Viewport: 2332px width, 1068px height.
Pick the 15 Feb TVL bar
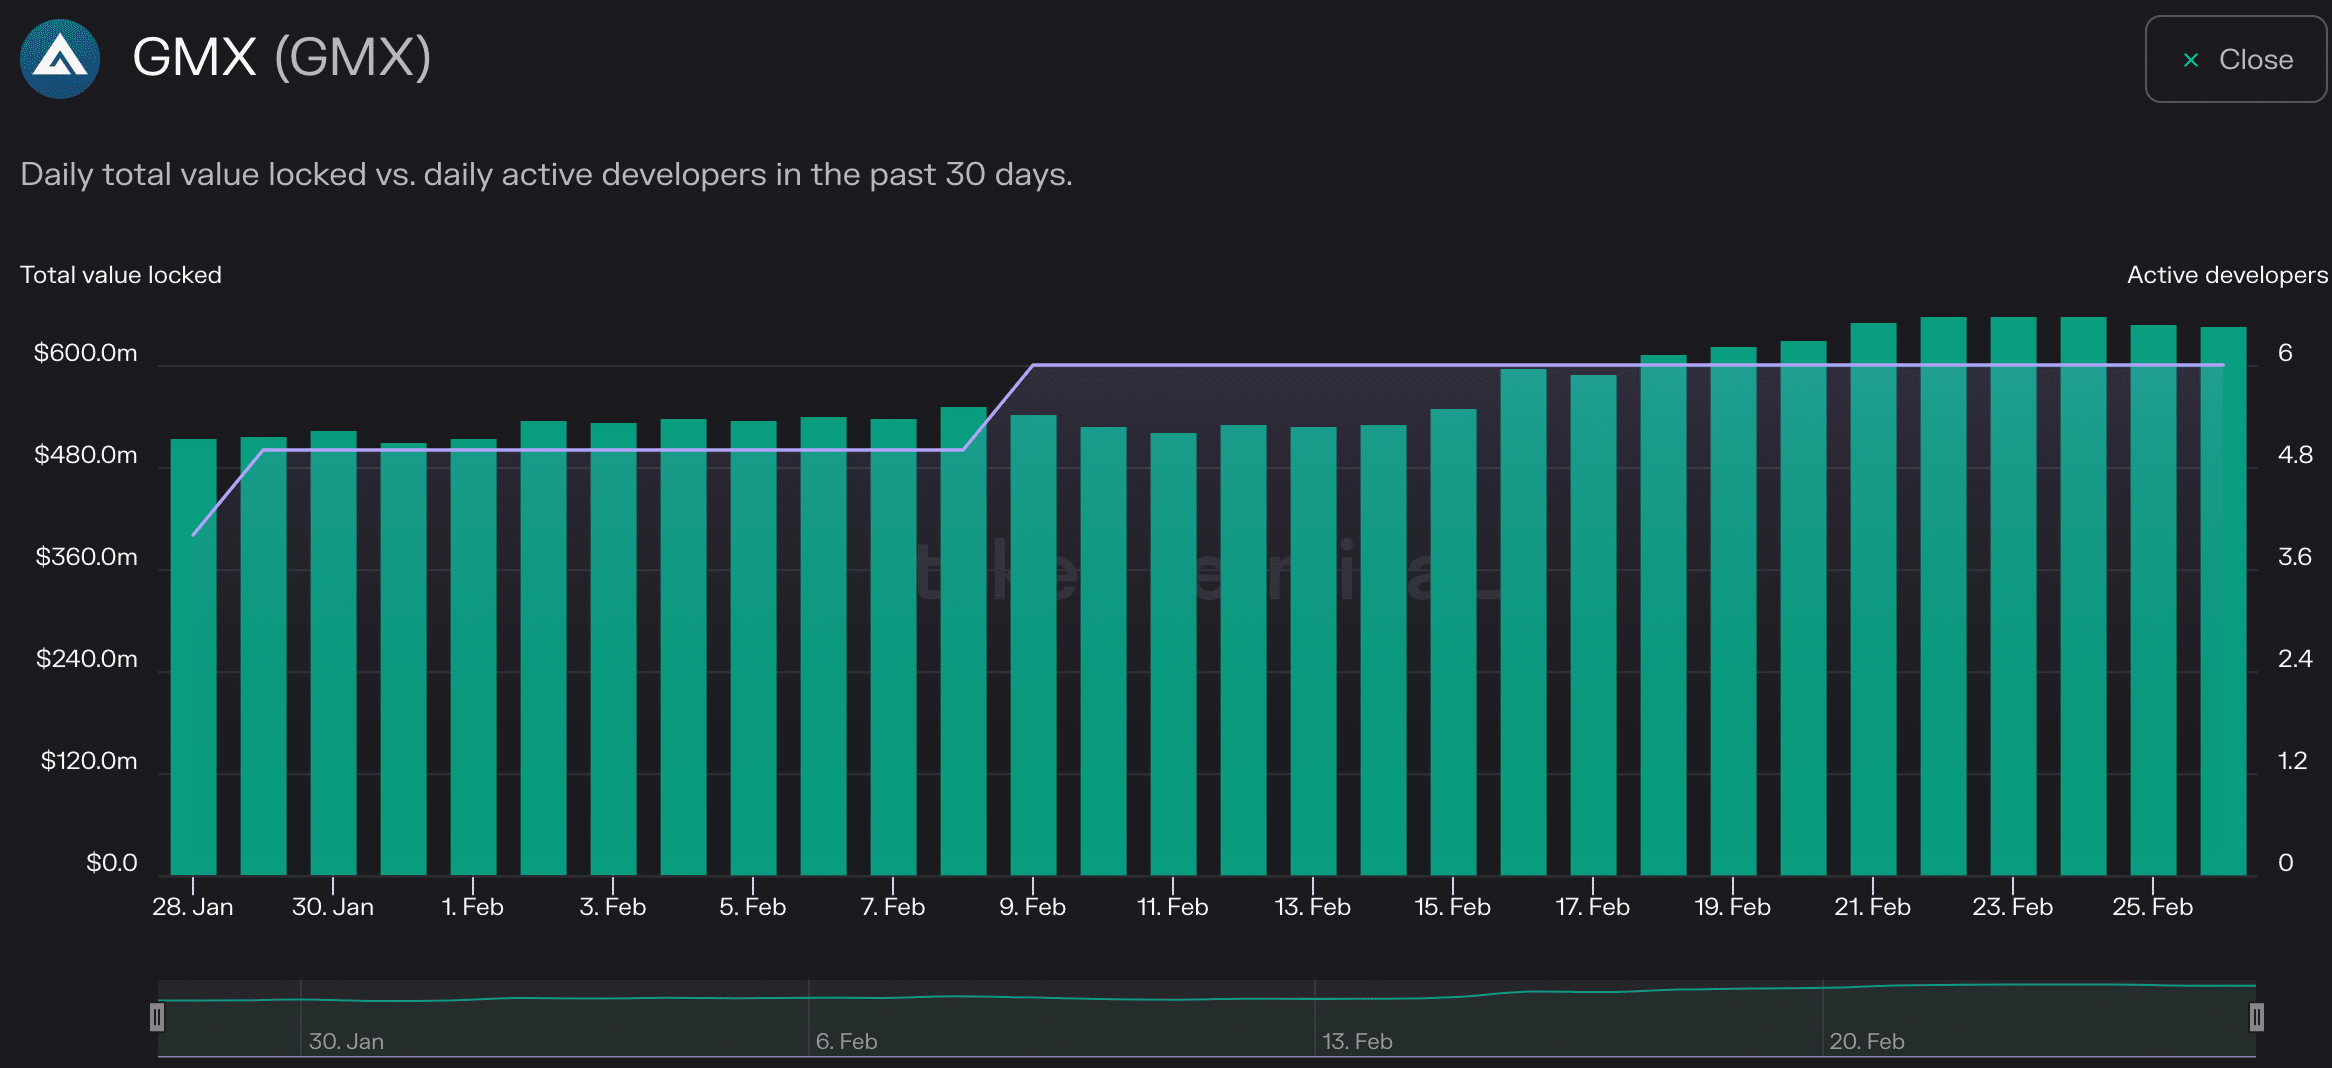coord(1453,642)
